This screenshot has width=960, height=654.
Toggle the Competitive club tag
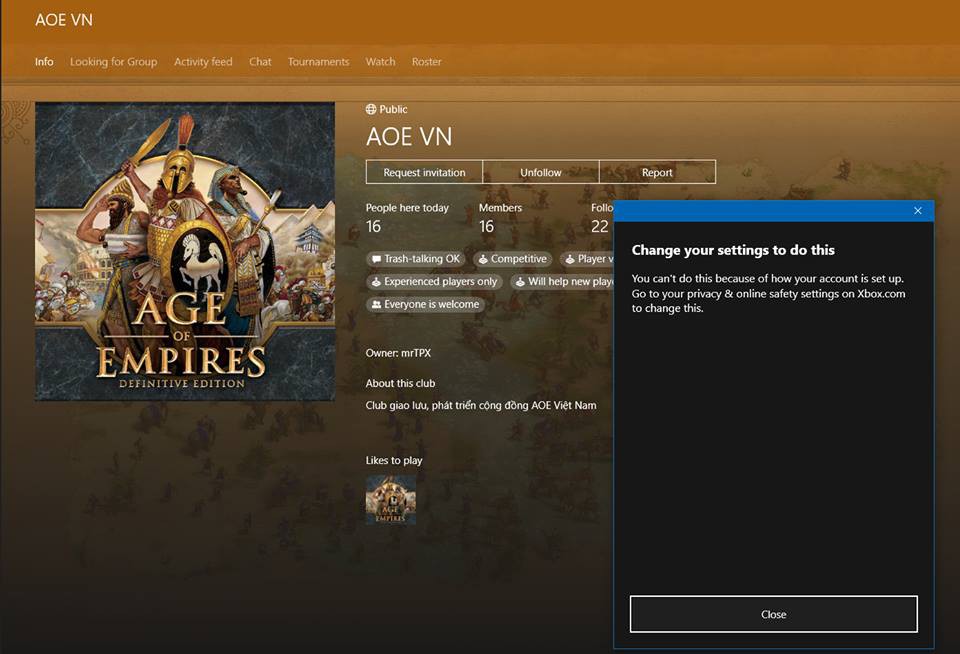coord(512,258)
